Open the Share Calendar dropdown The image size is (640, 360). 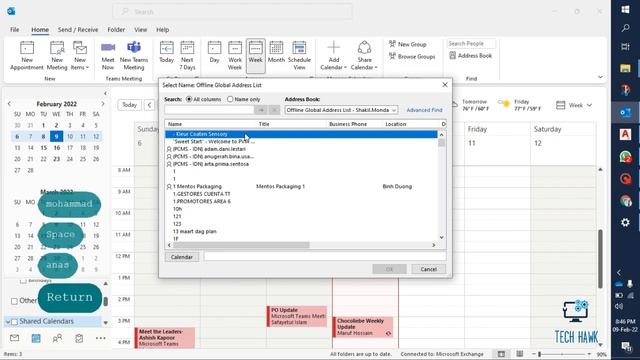click(x=364, y=56)
